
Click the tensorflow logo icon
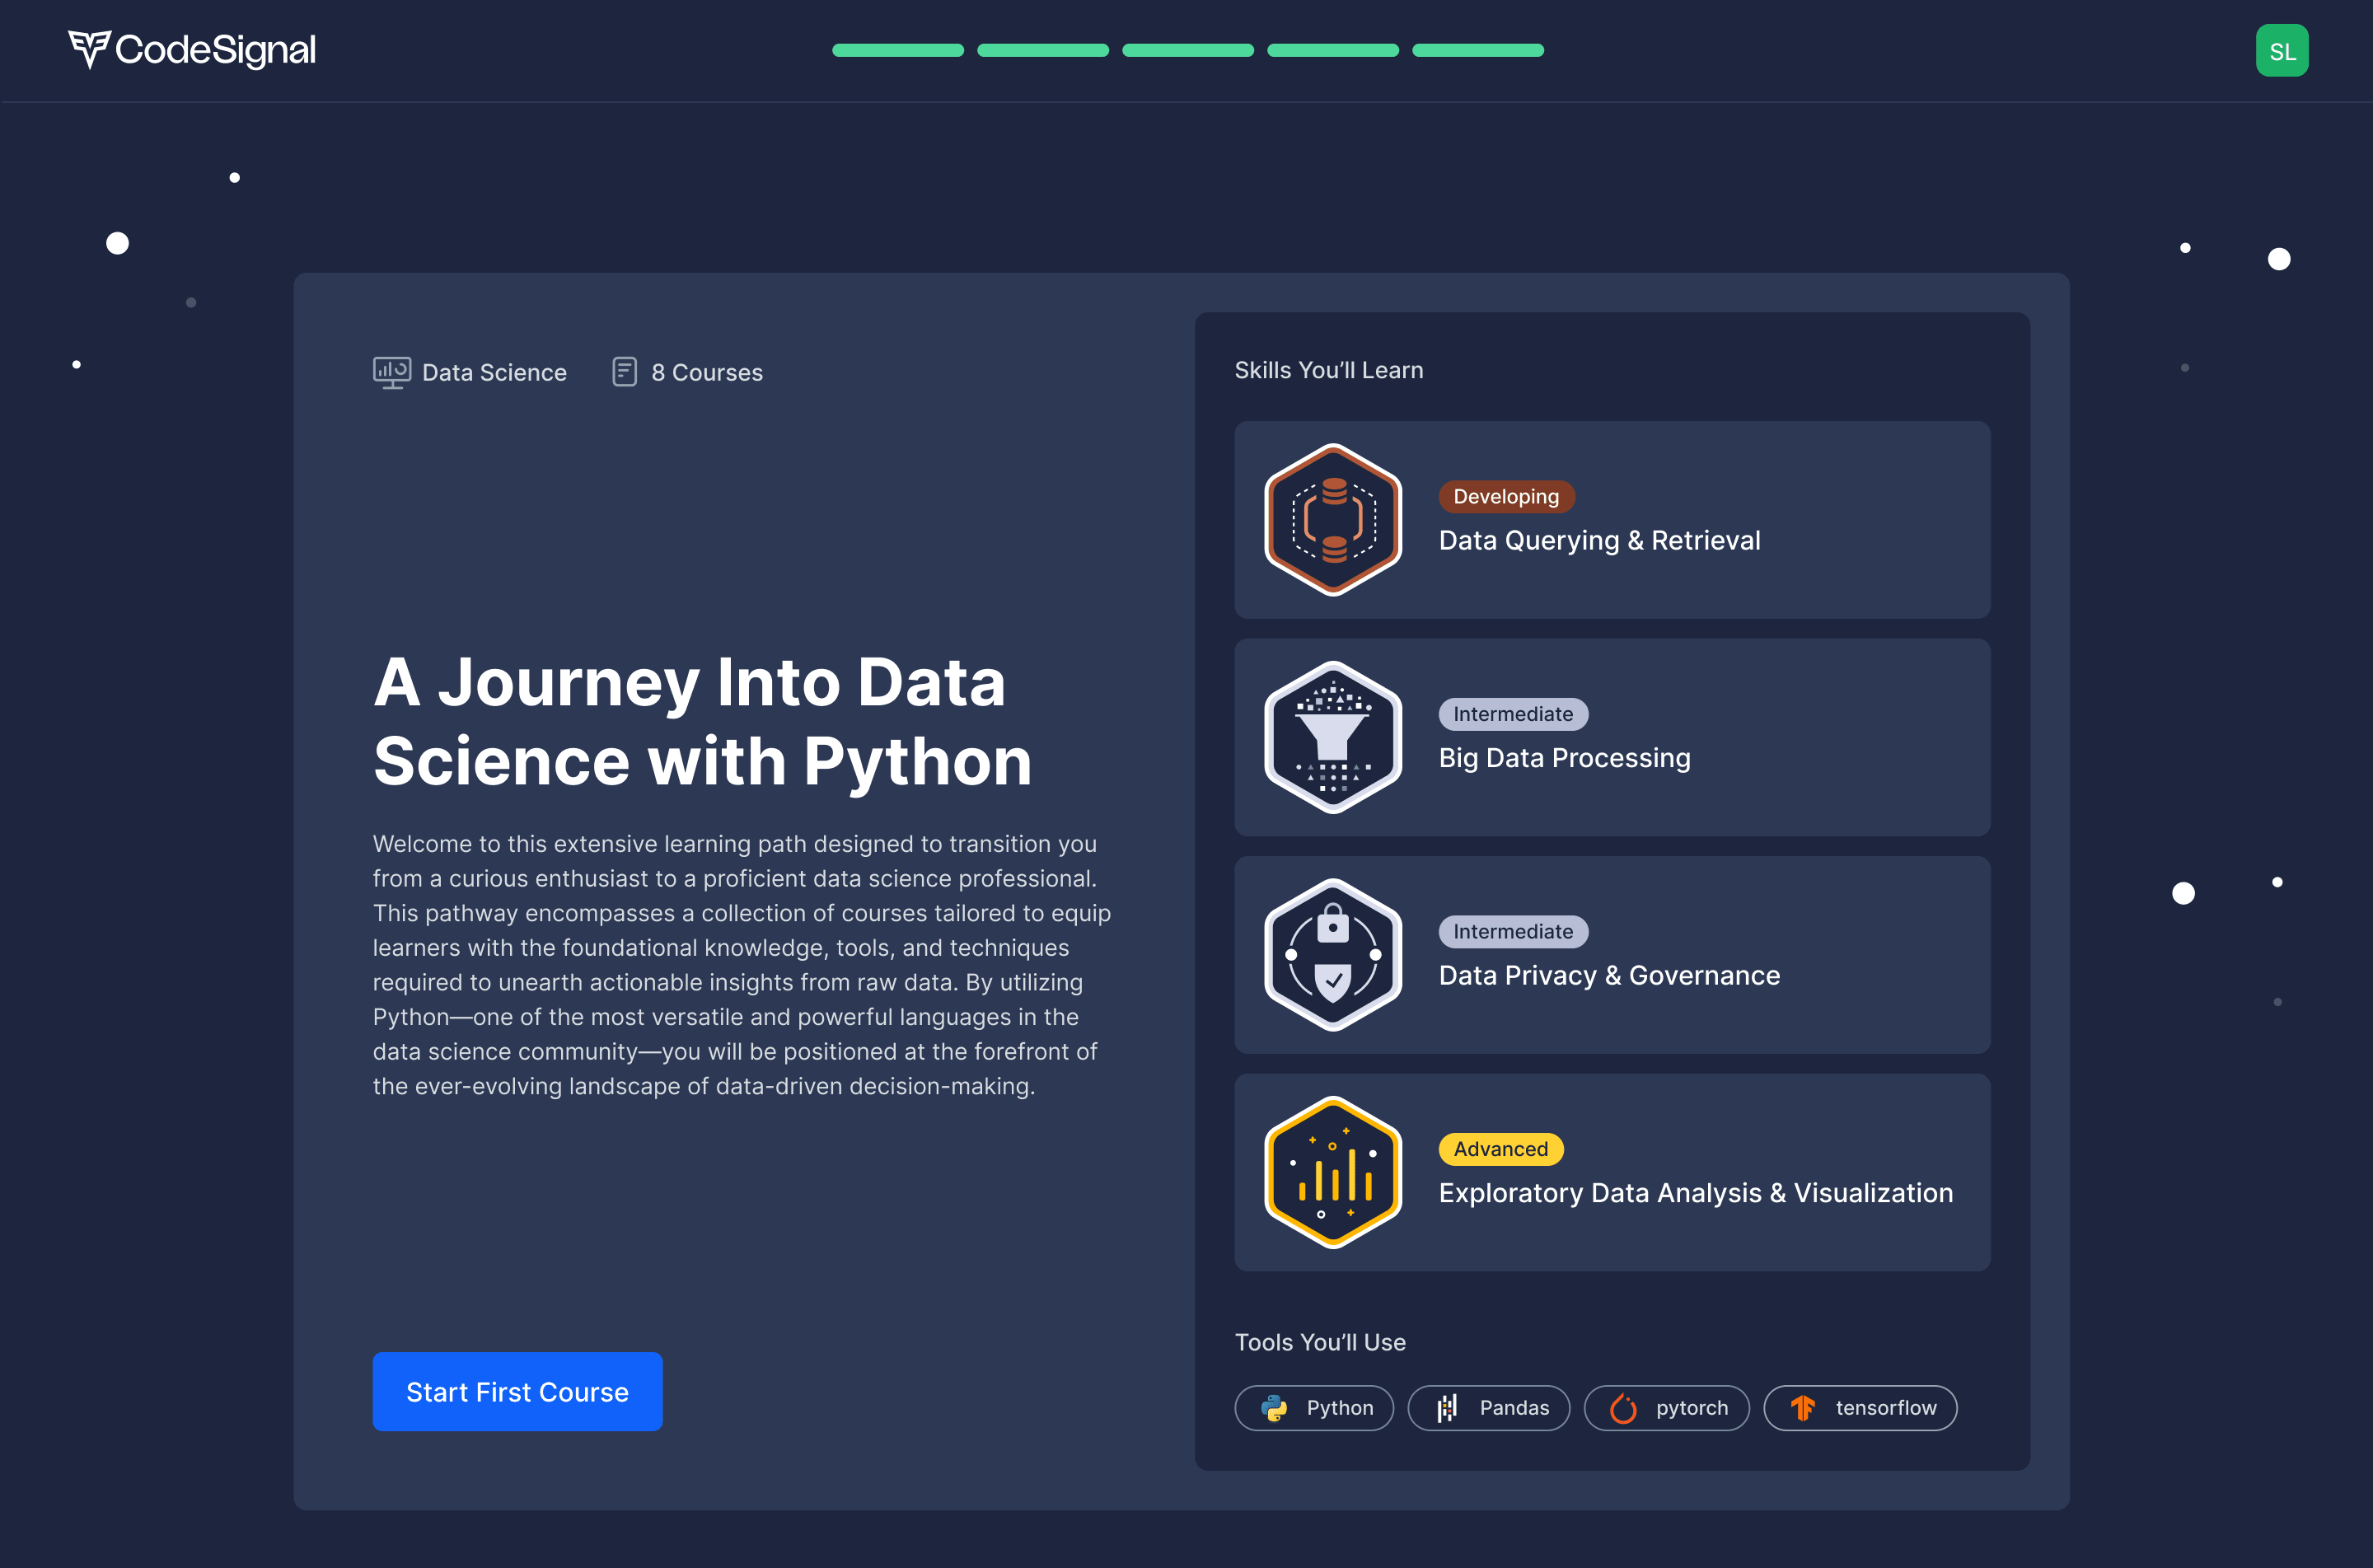click(1803, 1408)
